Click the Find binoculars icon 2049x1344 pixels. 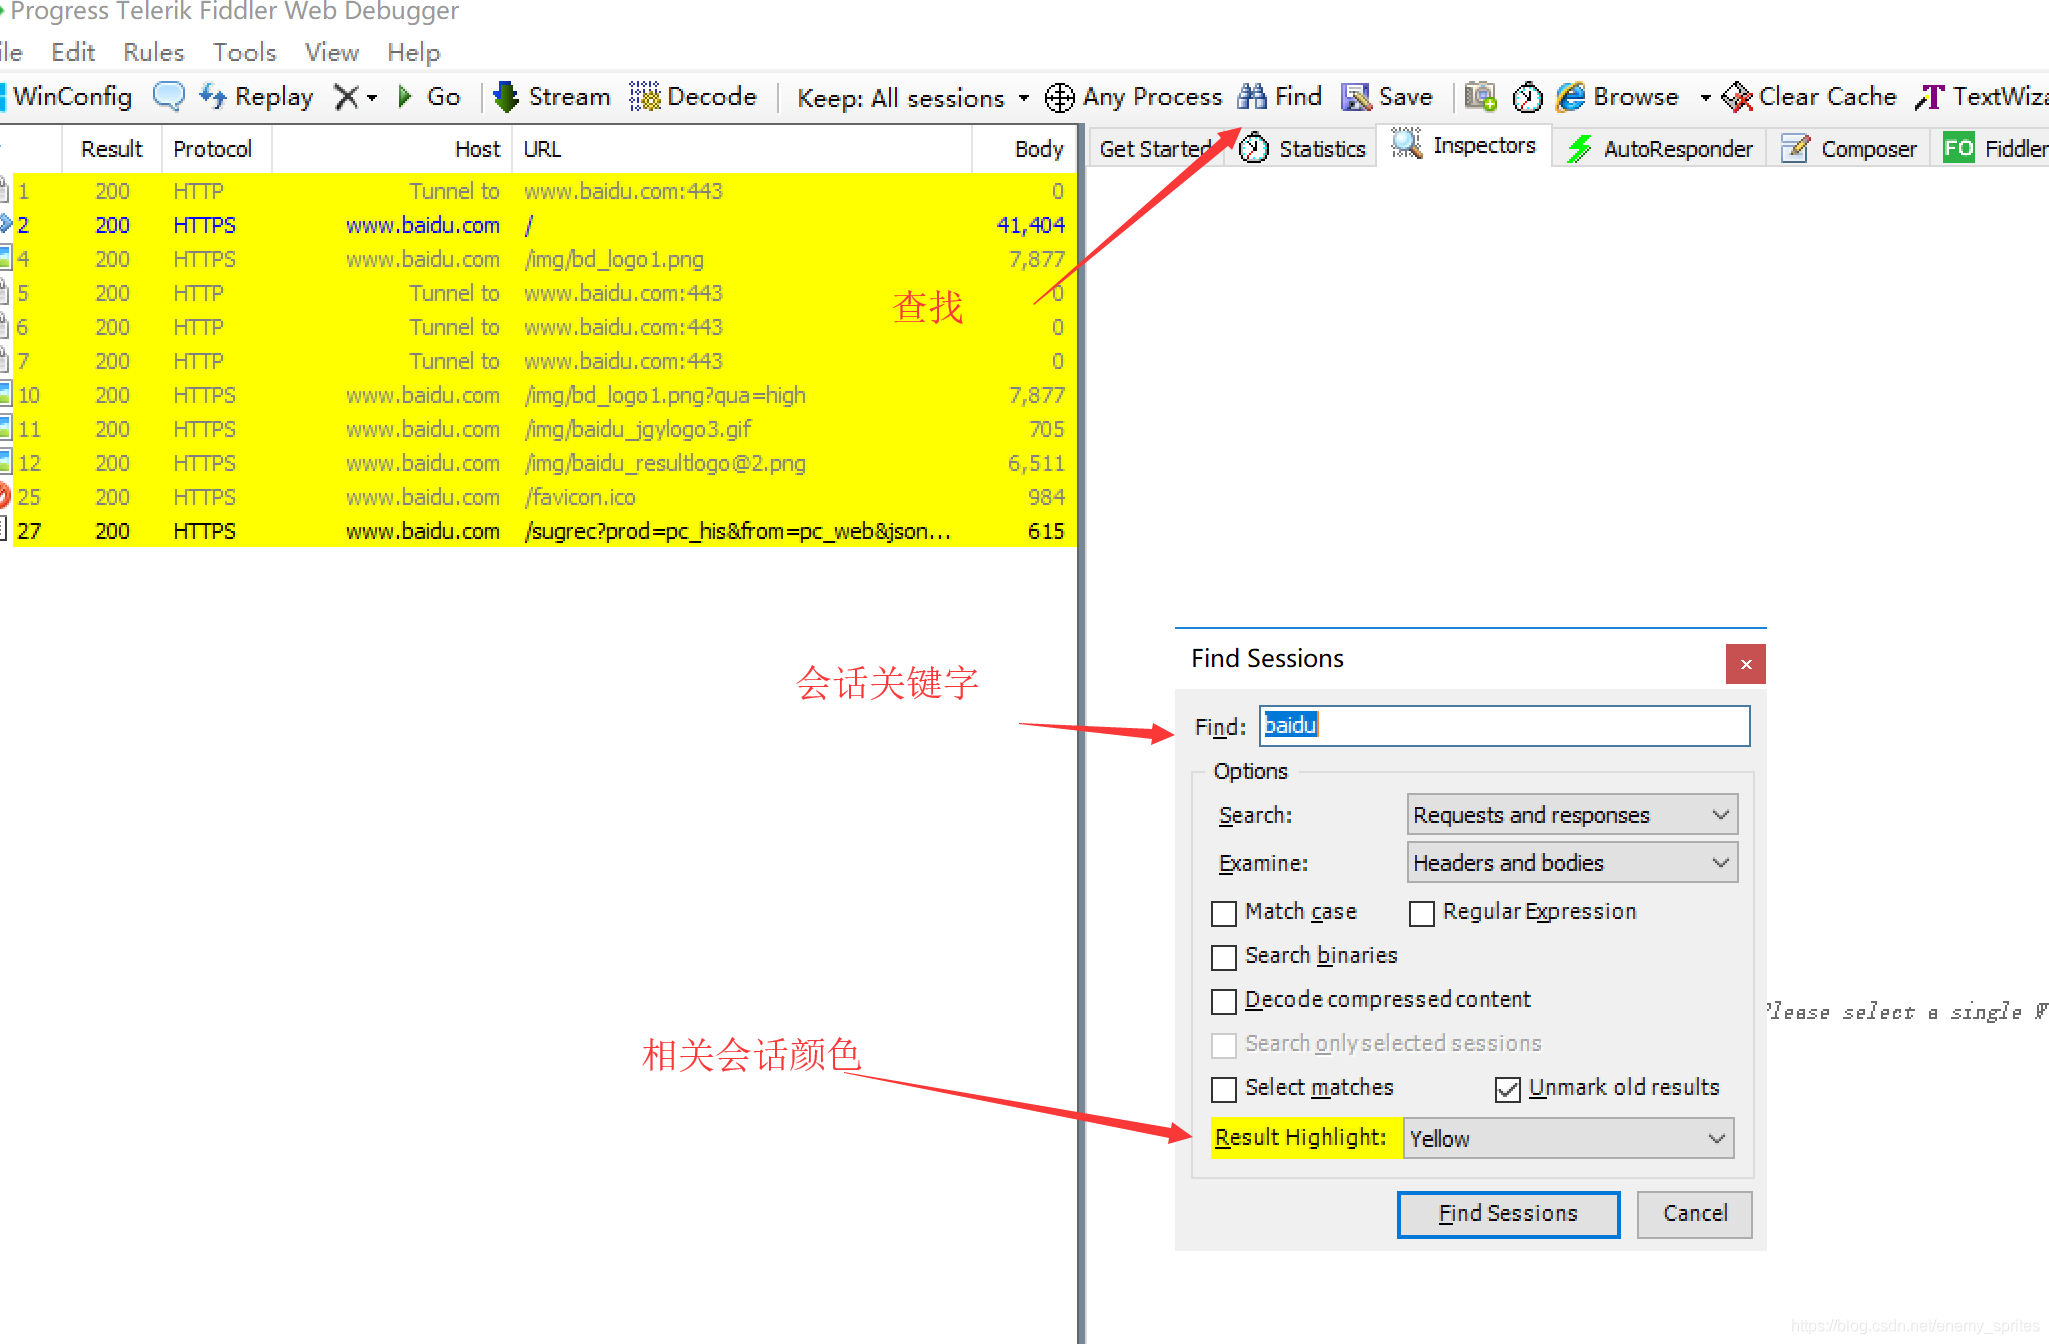click(x=1251, y=97)
